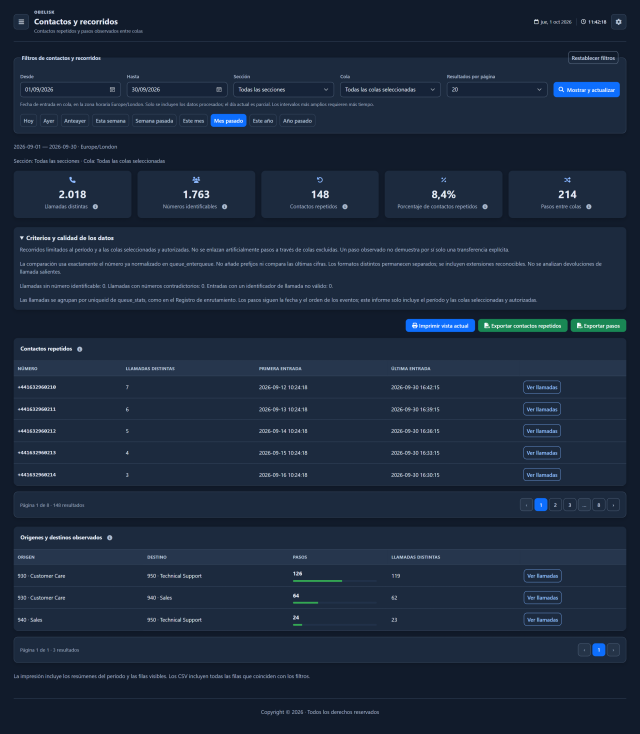Click the Desde date input field
Viewport: 640px width, 734px height.
pyautogui.click(x=70, y=89)
